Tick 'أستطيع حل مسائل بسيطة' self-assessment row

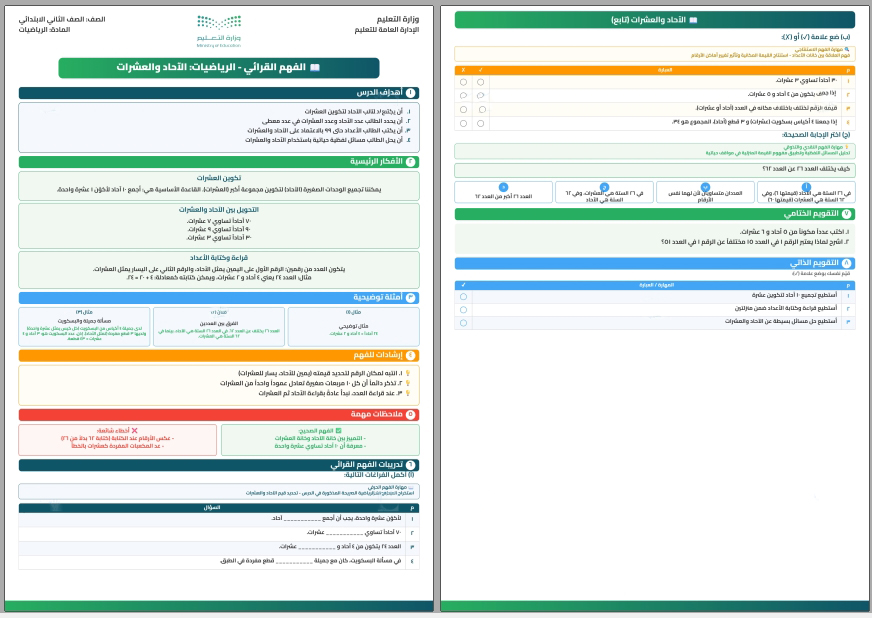(463, 323)
